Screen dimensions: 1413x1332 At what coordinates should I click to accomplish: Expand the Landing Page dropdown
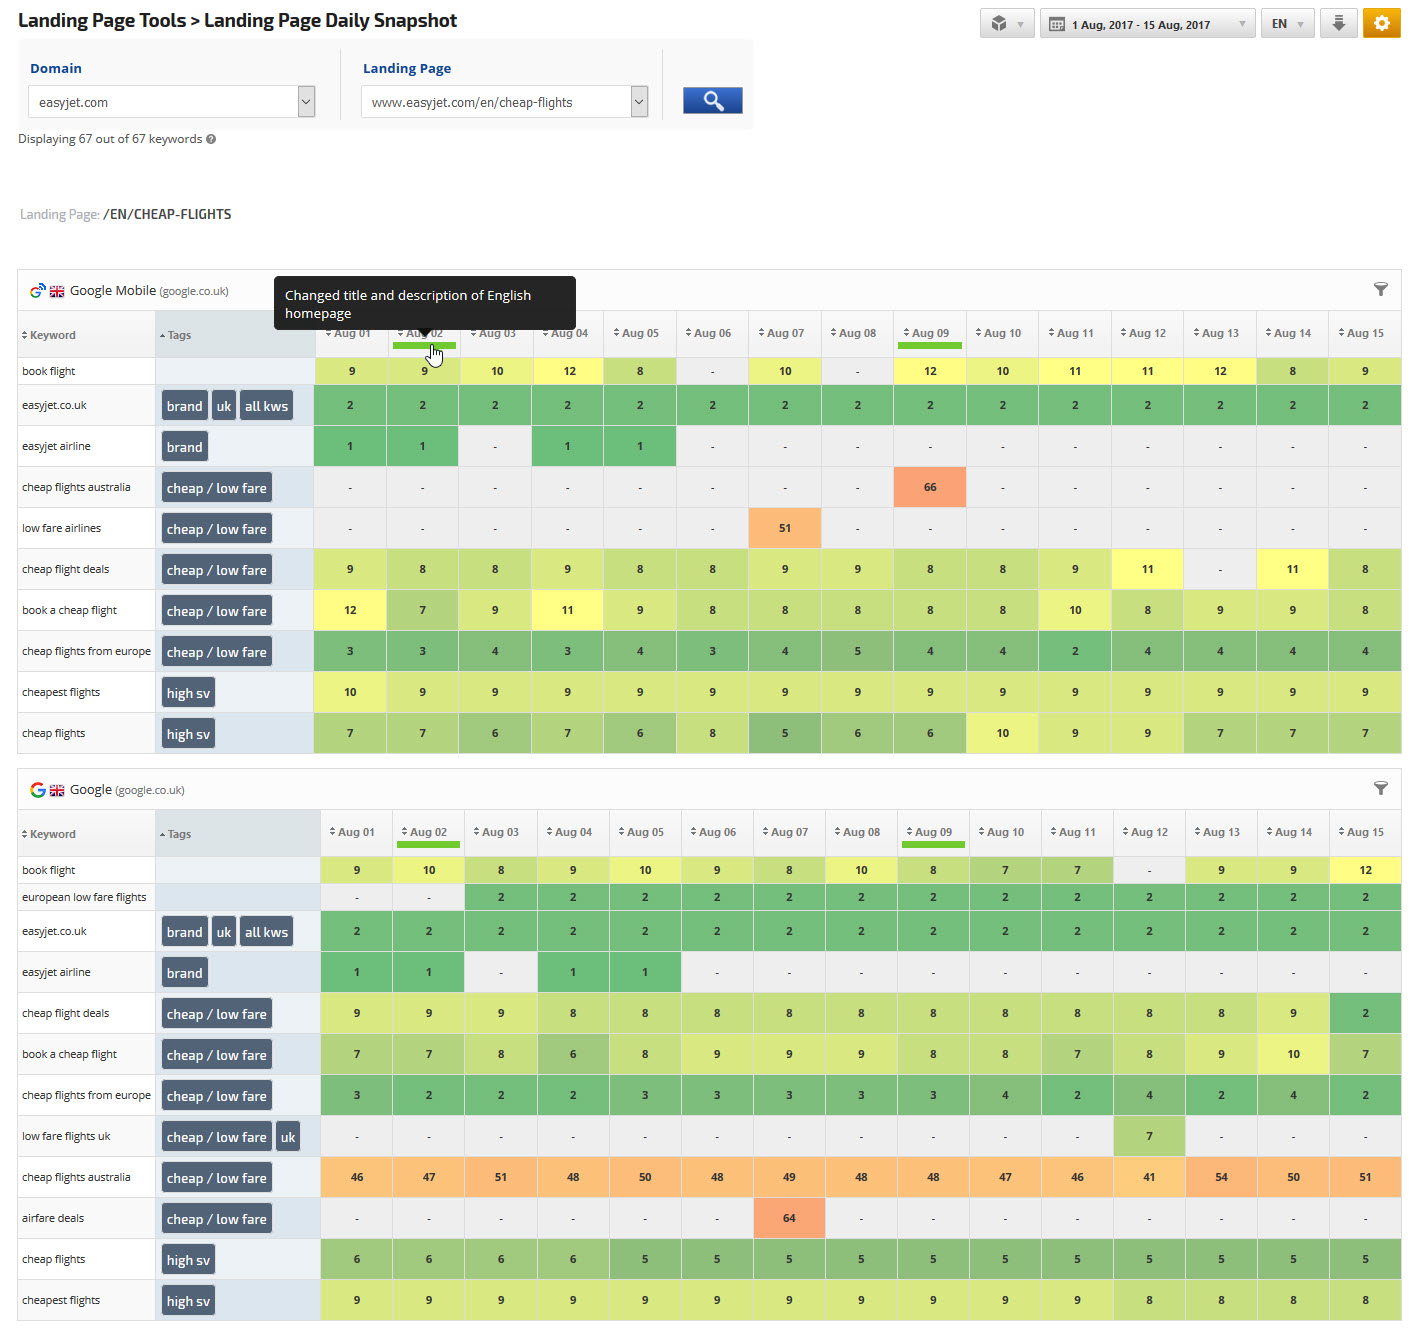tap(639, 102)
